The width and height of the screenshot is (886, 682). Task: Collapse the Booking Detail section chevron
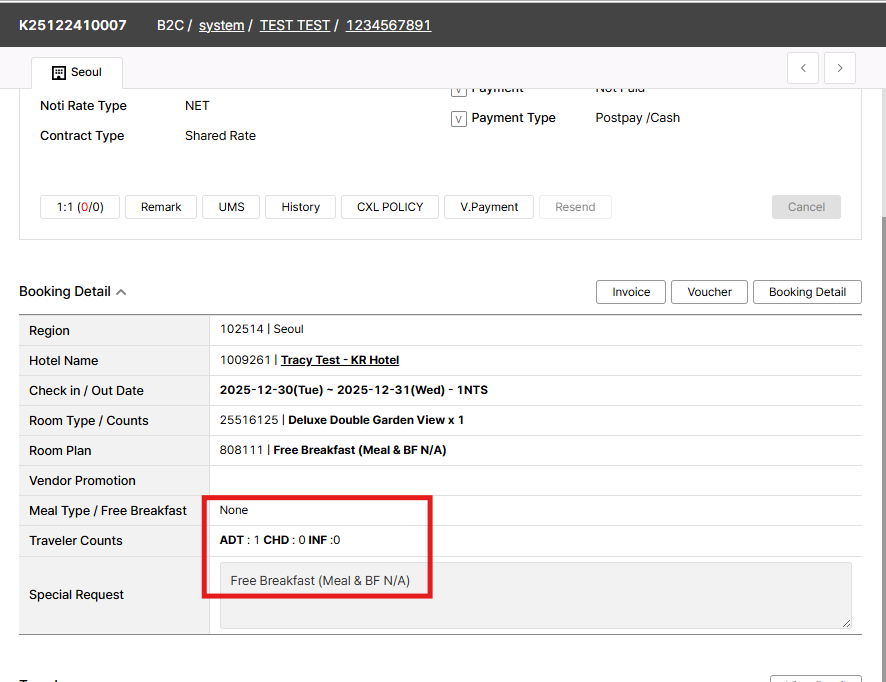click(x=121, y=292)
